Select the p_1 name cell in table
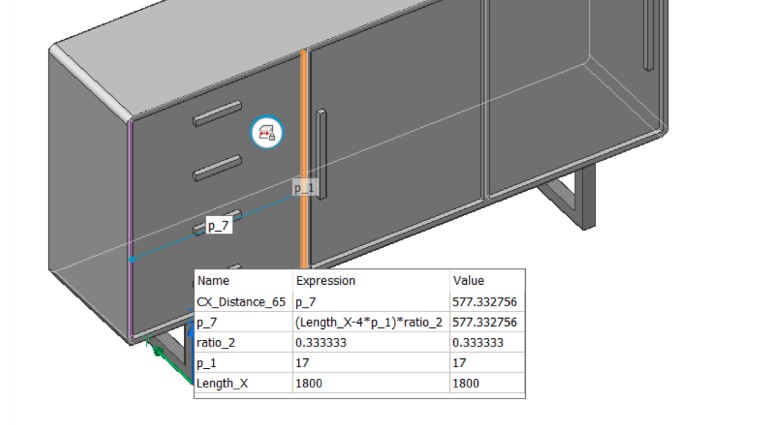 [x=243, y=363]
